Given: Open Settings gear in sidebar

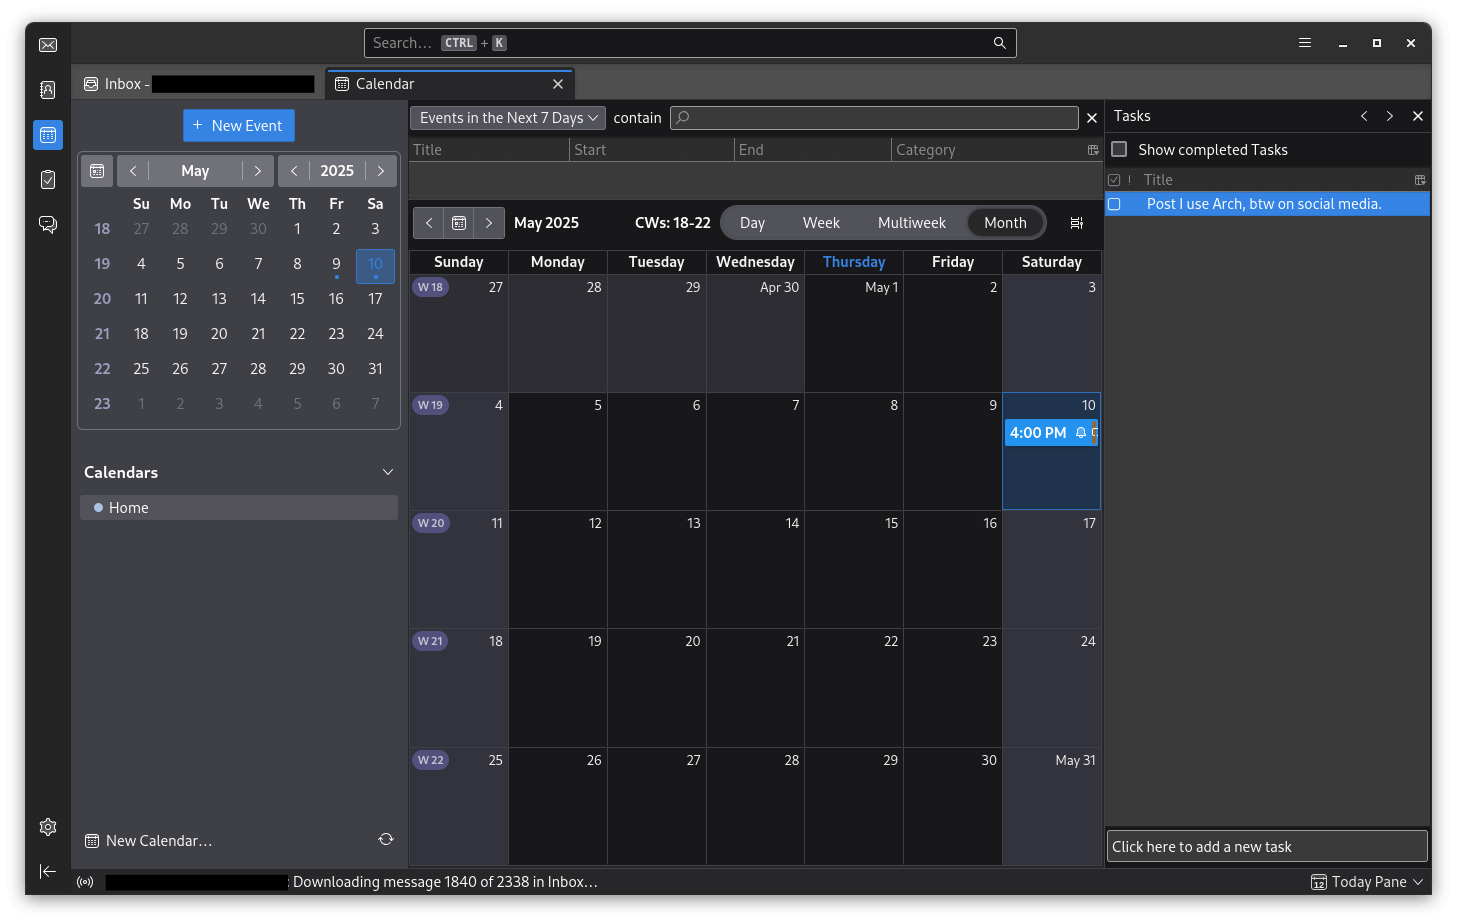Looking at the screenshot, I should point(48,827).
